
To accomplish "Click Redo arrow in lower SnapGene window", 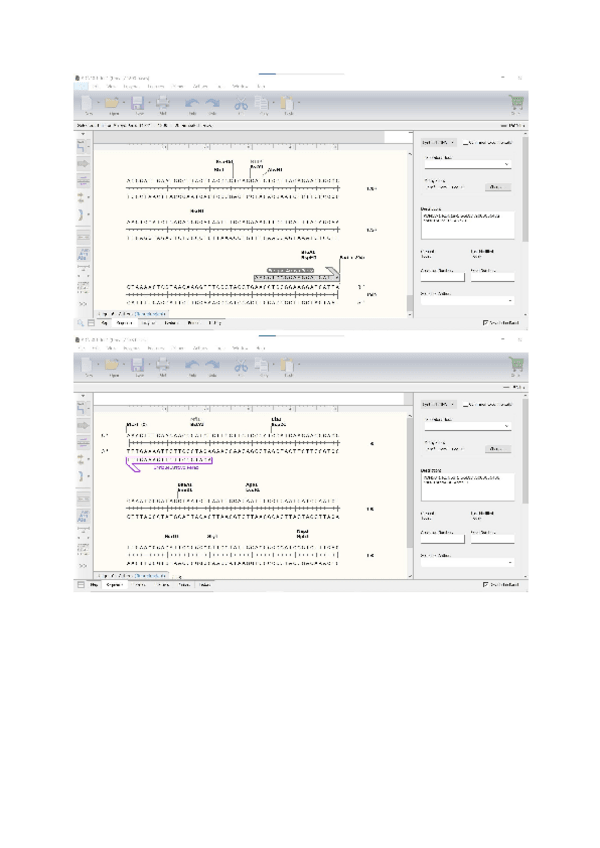I will pos(213,366).
